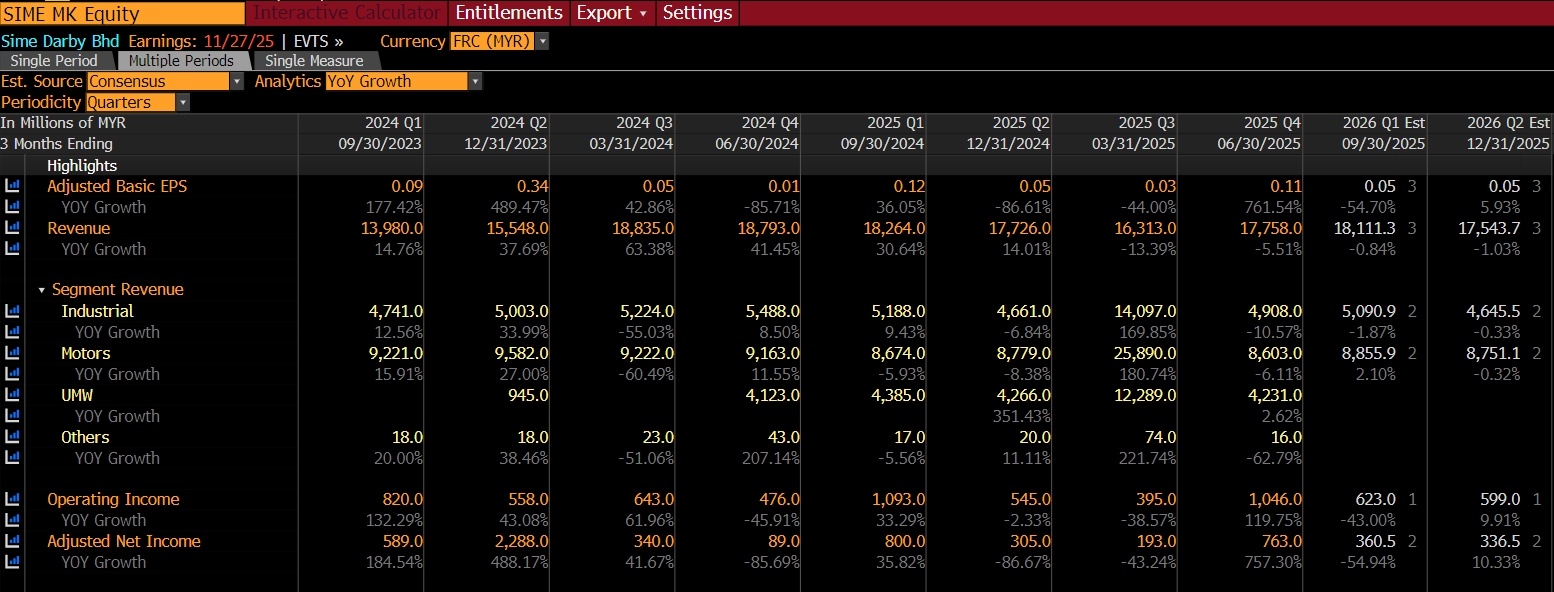Open chart icon for Revenue row

point(12,228)
